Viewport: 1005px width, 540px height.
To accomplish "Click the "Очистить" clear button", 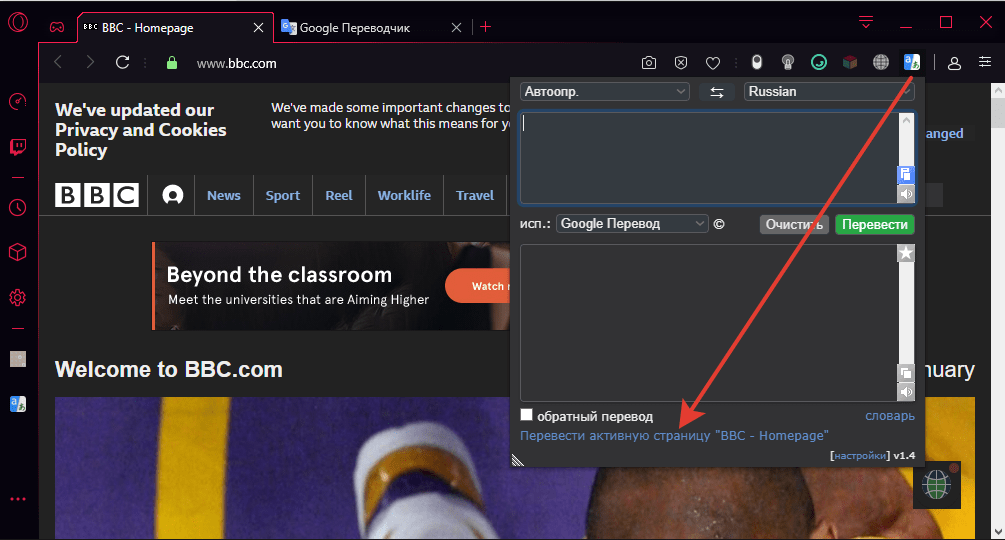I will tap(794, 224).
